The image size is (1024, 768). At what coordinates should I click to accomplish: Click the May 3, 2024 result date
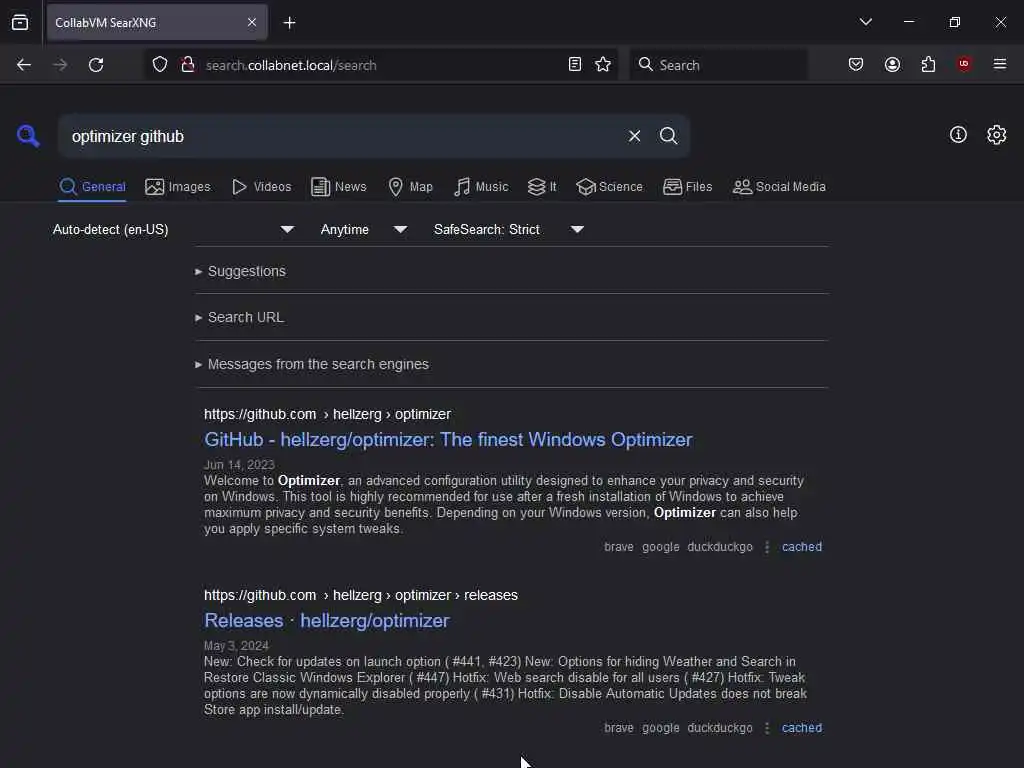pyautogui.click(x=236, y=645)
